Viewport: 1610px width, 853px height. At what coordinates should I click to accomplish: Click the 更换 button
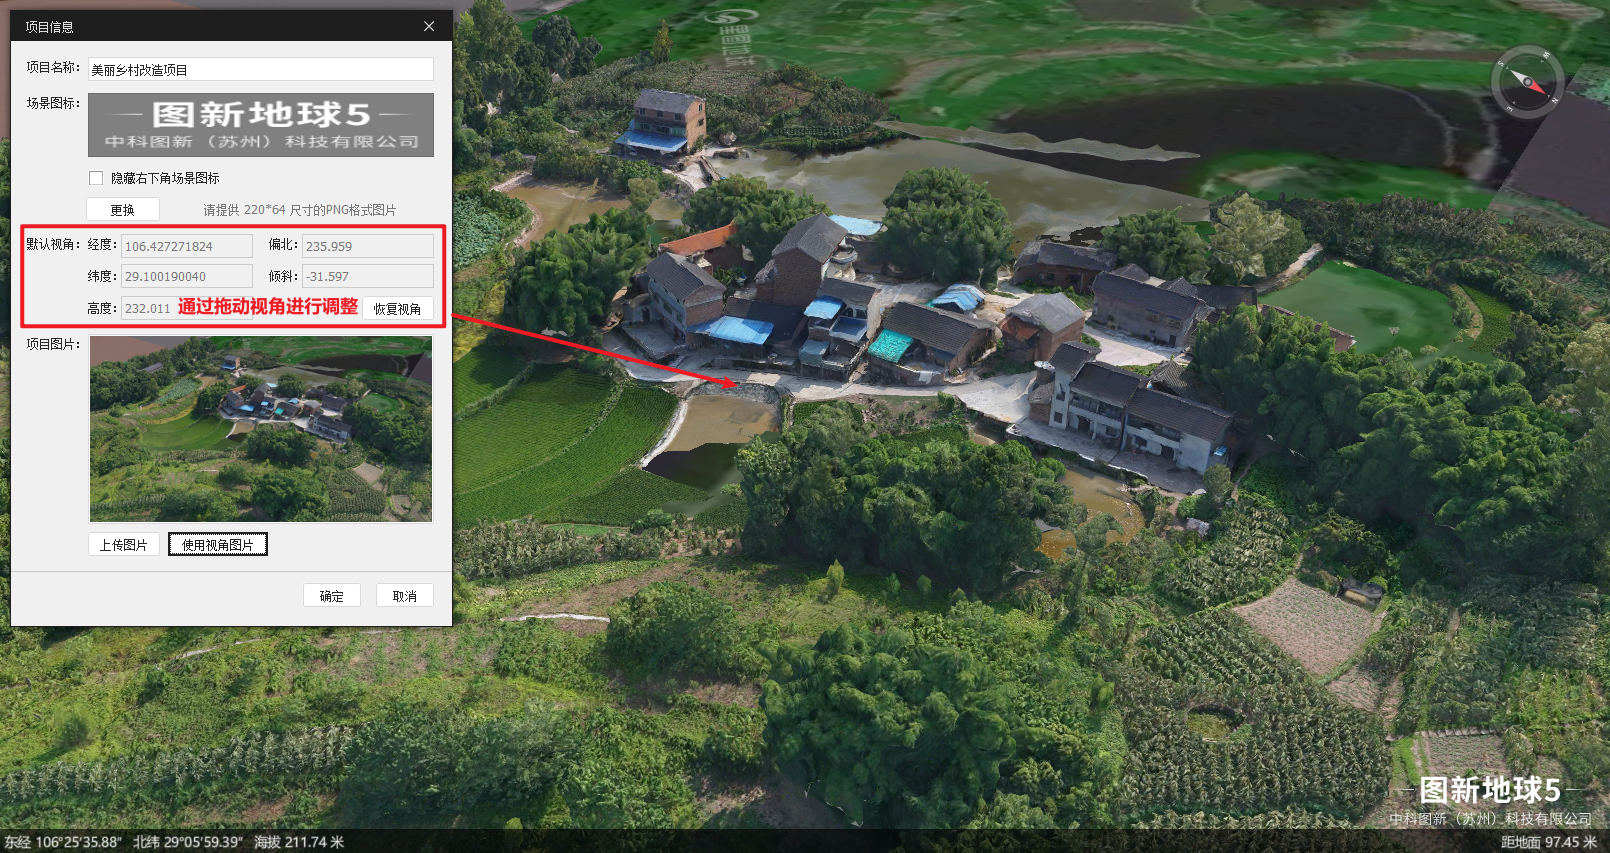coord(122,209)
